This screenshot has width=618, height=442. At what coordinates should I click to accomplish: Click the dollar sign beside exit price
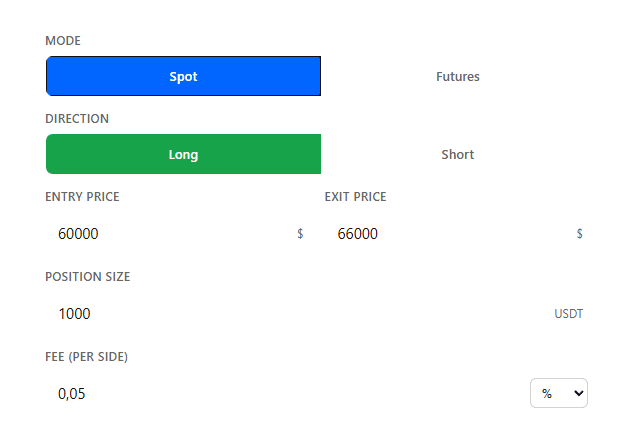point(579,234)
